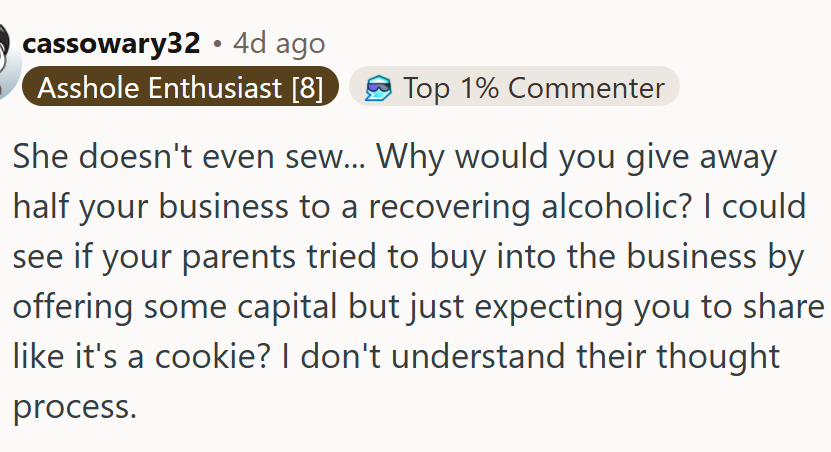Screen dimensions: 831x452
Task: Click the word 'expecting' in the comment body
Action: coord(549,307)
